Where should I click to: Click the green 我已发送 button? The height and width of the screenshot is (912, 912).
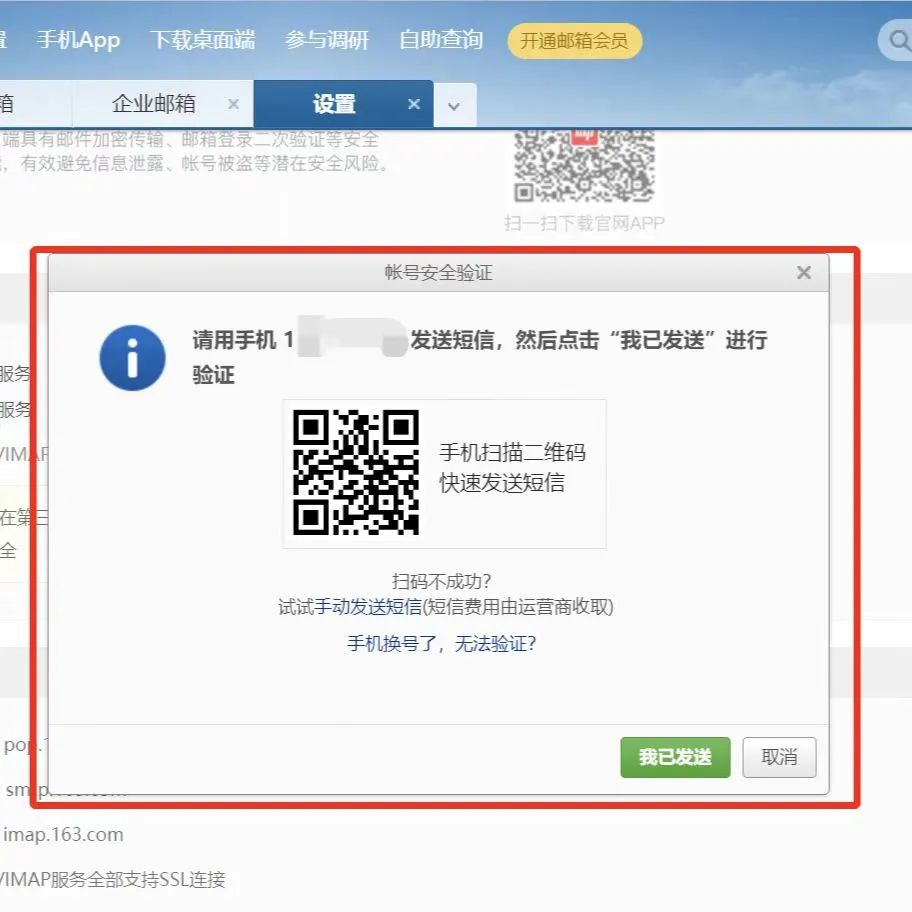click(x=675, y=757)
